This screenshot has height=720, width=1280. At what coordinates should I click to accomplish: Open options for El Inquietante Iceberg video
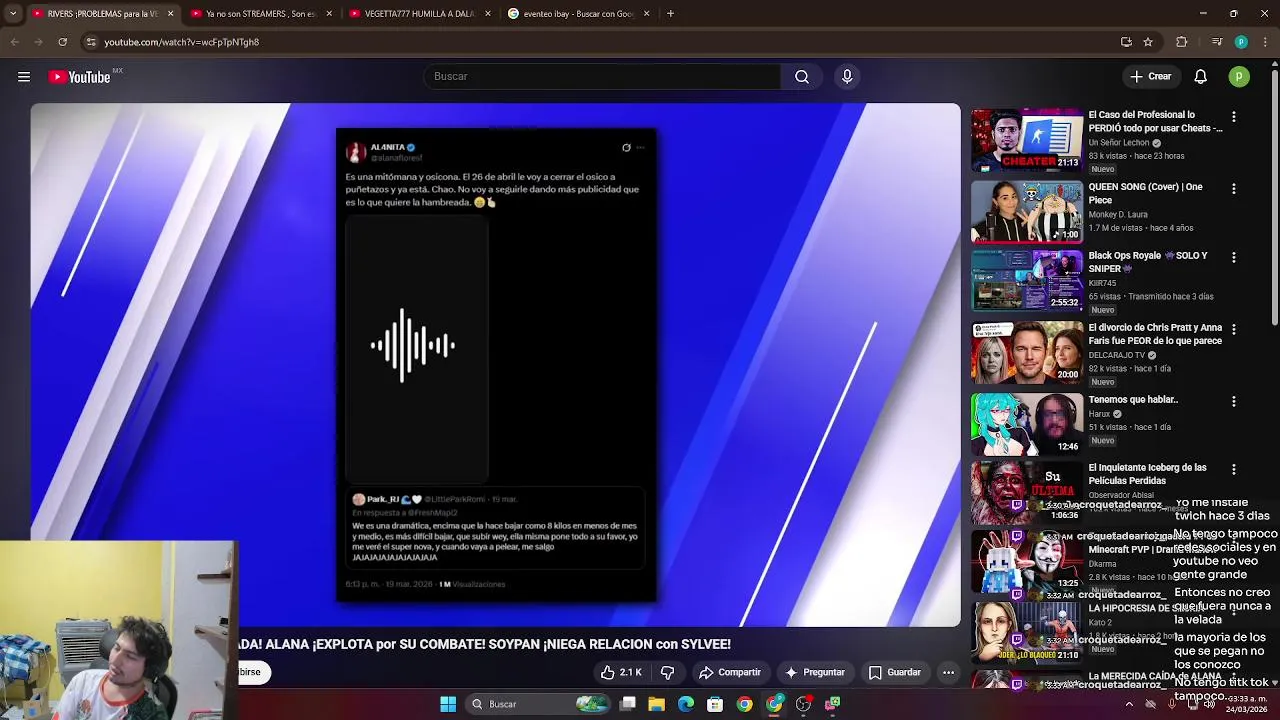(1233, 470)
